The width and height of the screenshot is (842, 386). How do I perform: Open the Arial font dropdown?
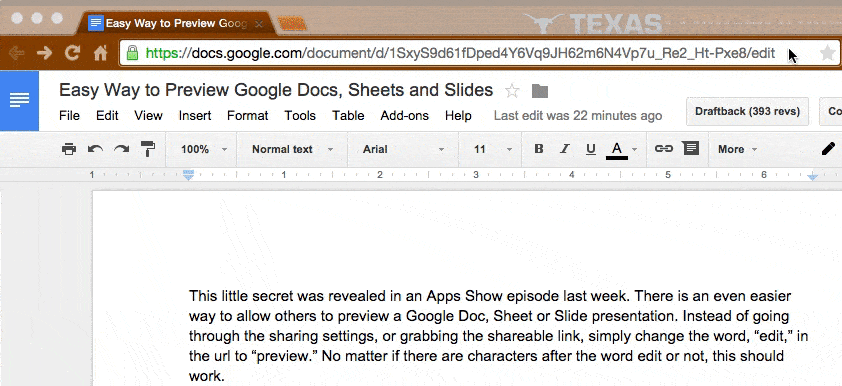(x=403, y=149)
